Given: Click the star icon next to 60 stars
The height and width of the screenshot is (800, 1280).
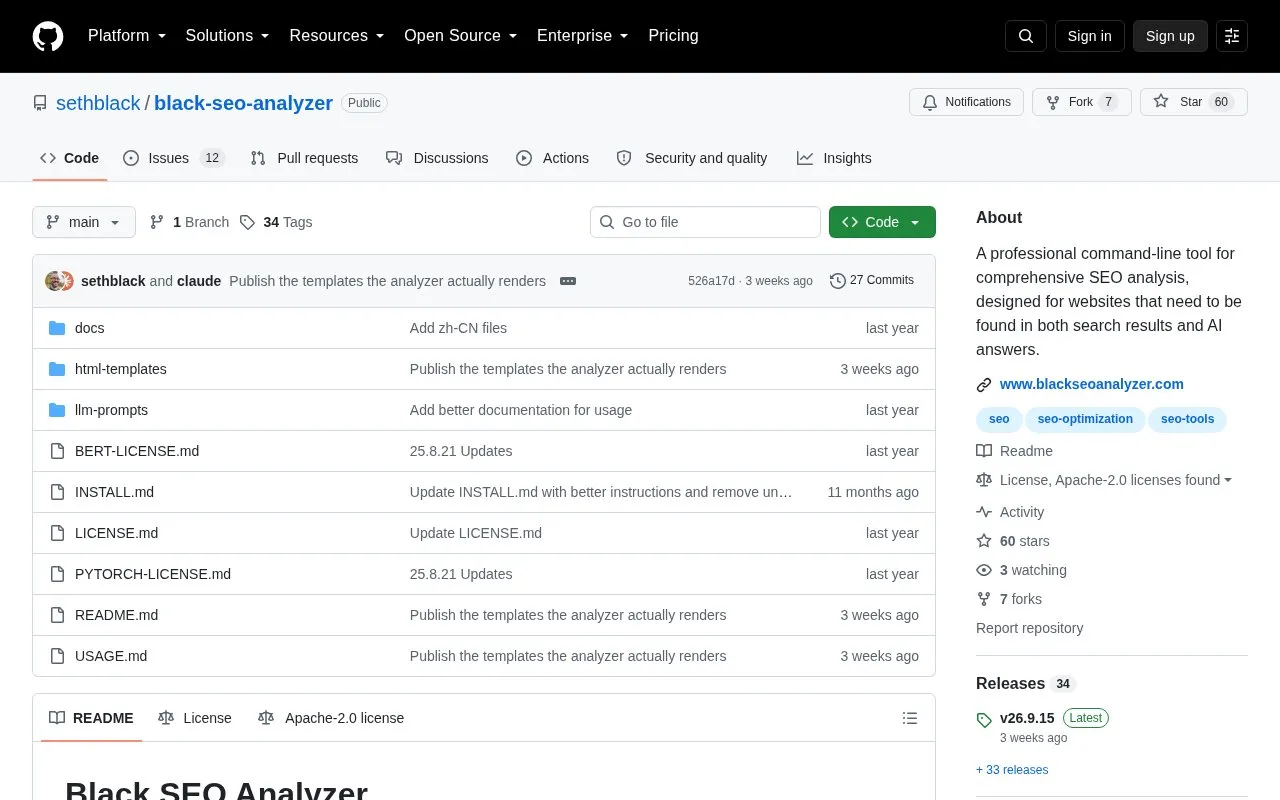Looking at the screenshot, I should click(x=984, y=541).
